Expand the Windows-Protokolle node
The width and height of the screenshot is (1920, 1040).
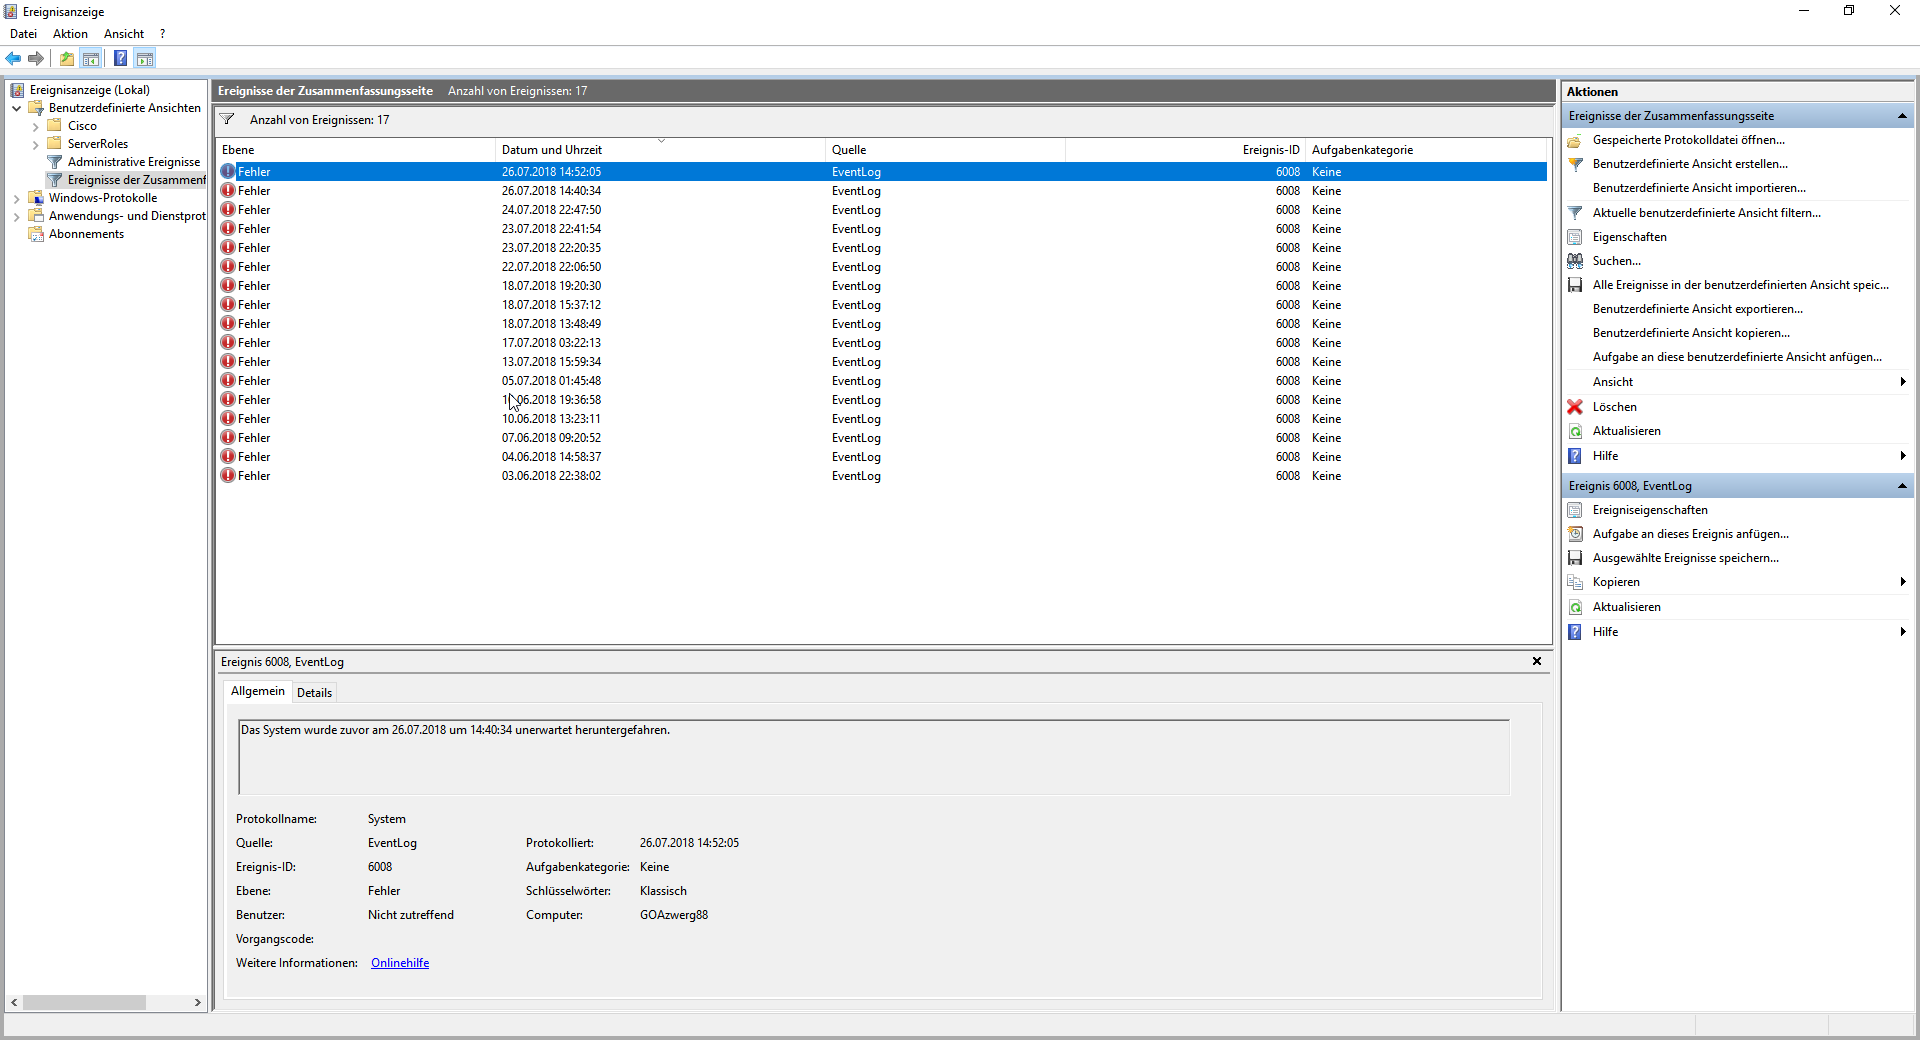tap(17, 199)
